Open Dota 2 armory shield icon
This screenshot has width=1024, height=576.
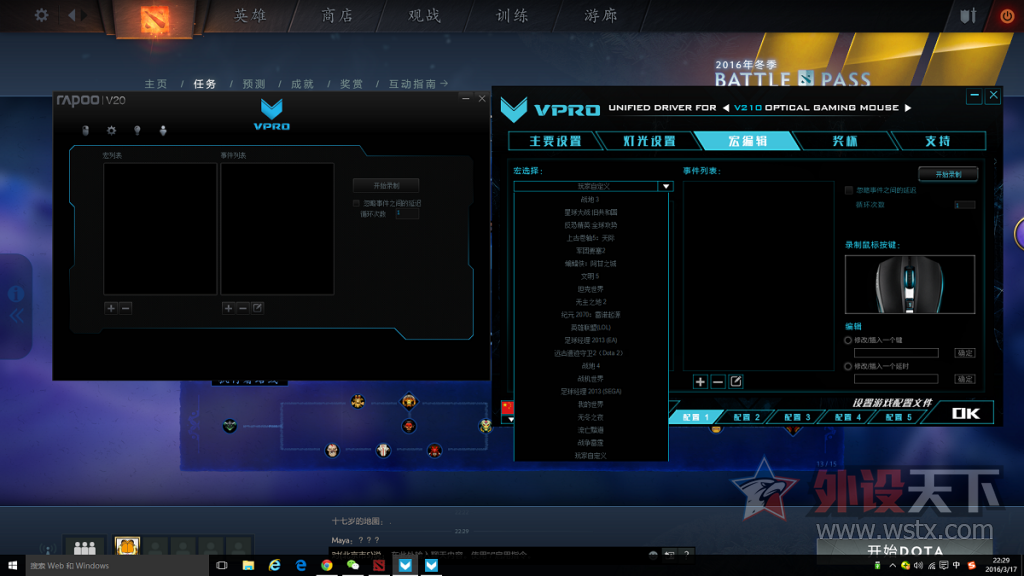coord(968,16)
